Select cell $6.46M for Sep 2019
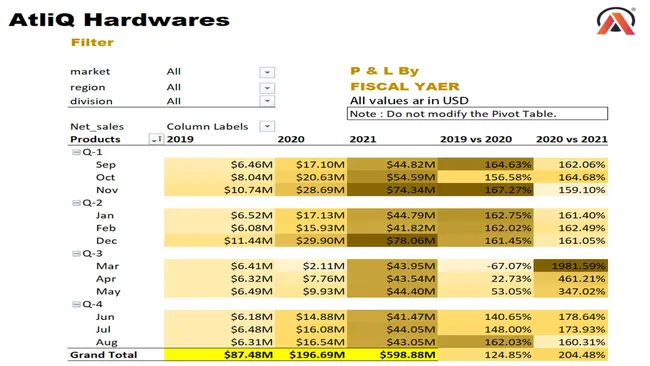Image resolution: width=650 pixels, height=366 pixels. pos(219,165)
